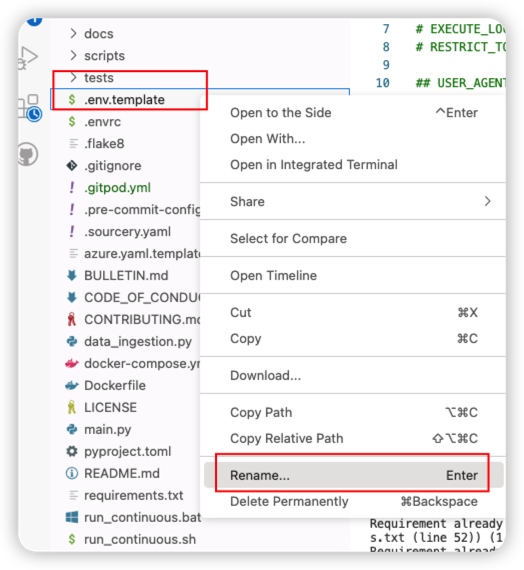Click lines icon beside requirements.txt
This screenshot has height=570, width=524.
pos(73,495)
